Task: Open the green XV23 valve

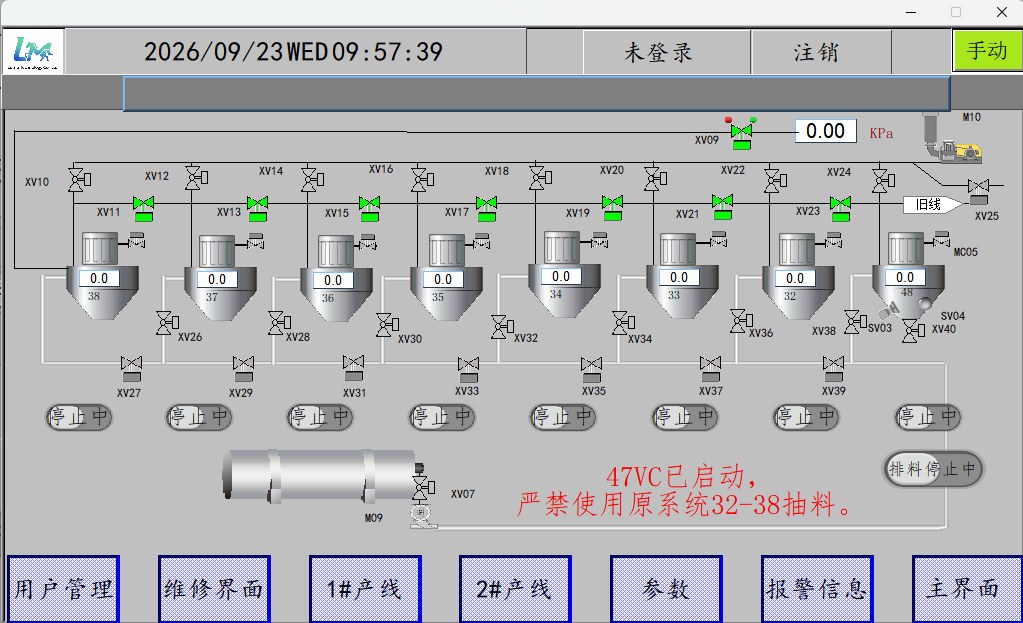Action: (x=840, y=209)
